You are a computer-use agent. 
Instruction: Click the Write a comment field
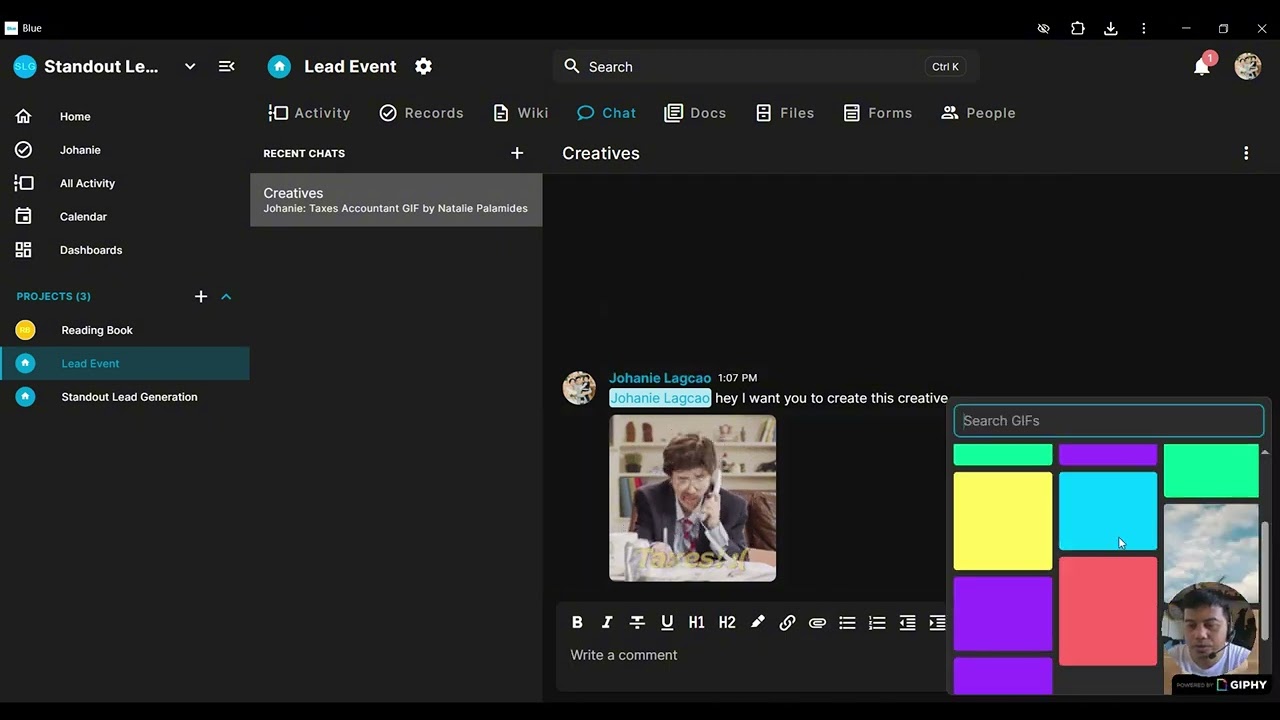750,655
